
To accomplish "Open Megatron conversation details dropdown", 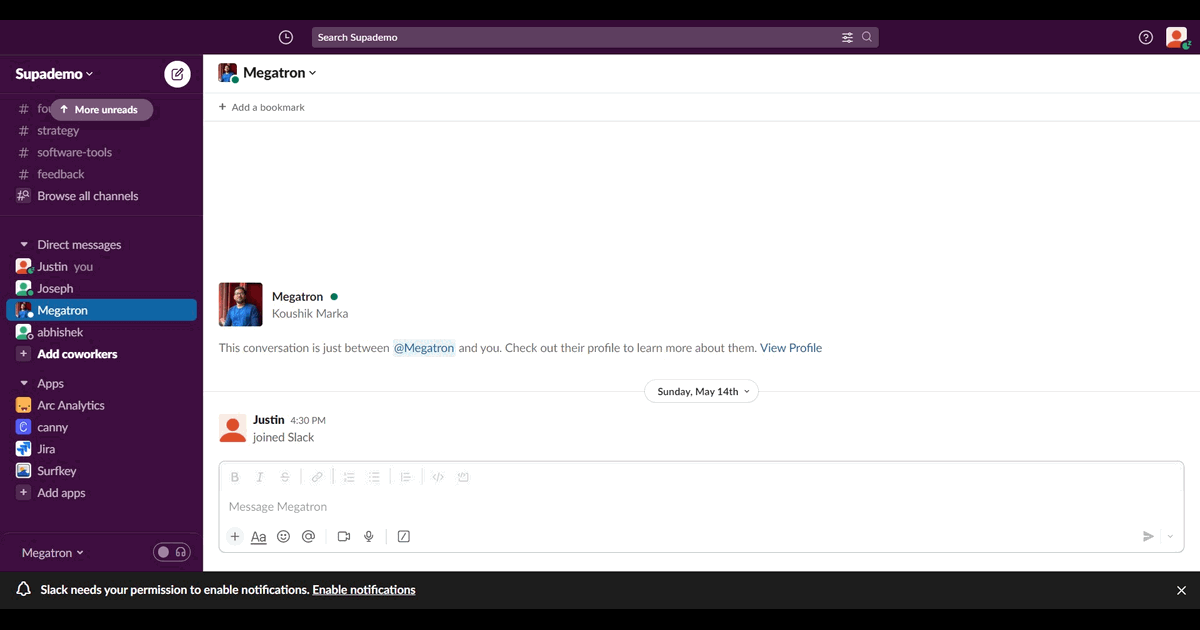I will coord(280,73).
